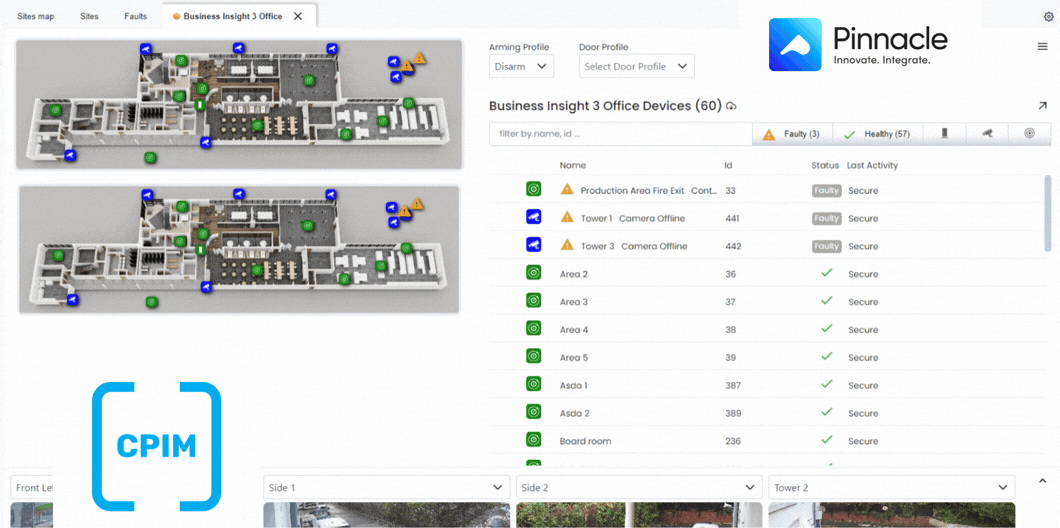1060x528 pixels.
Task: Select the "Tower 3 Camera Offline" entry
Action: (634, 246)
